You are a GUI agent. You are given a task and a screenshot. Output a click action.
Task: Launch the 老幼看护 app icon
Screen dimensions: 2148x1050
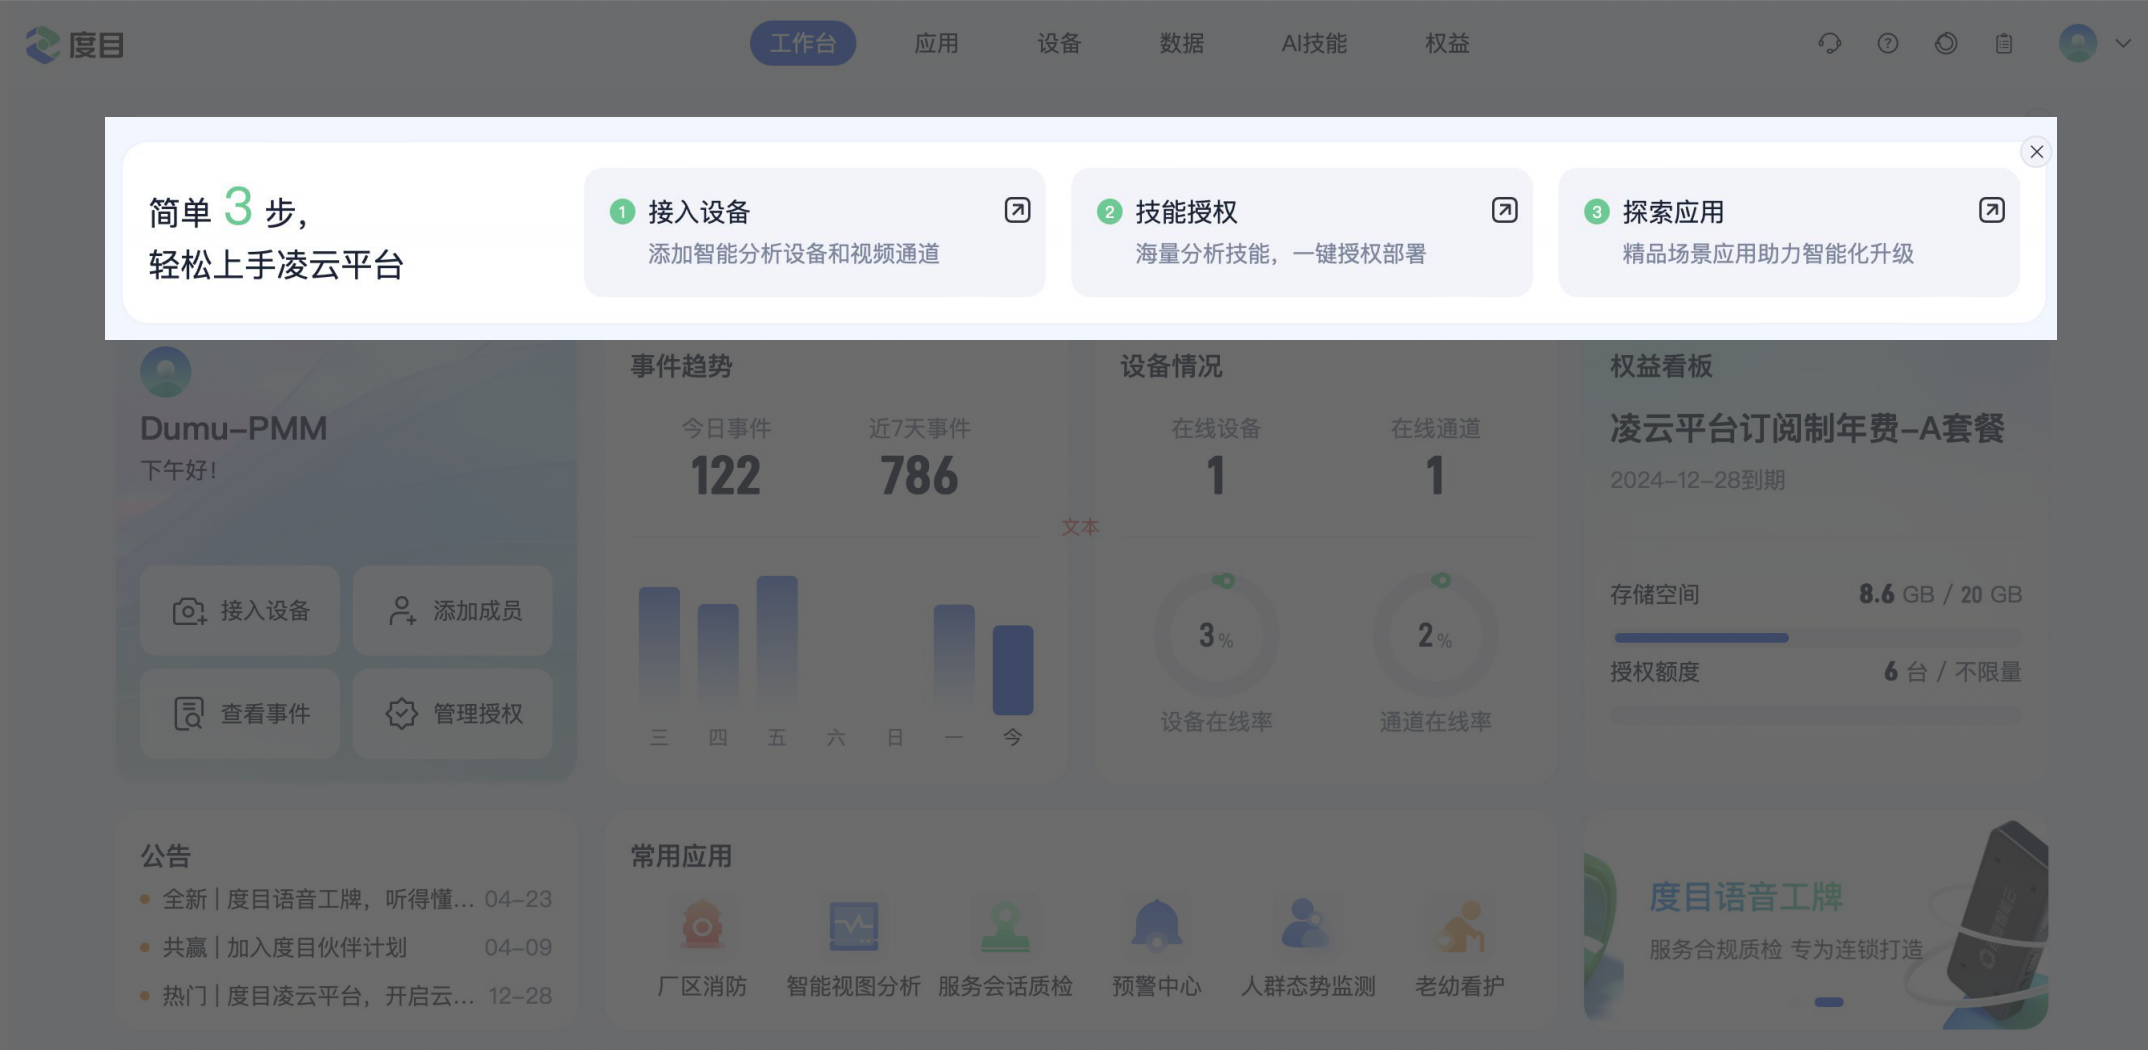click(1460, 926)
